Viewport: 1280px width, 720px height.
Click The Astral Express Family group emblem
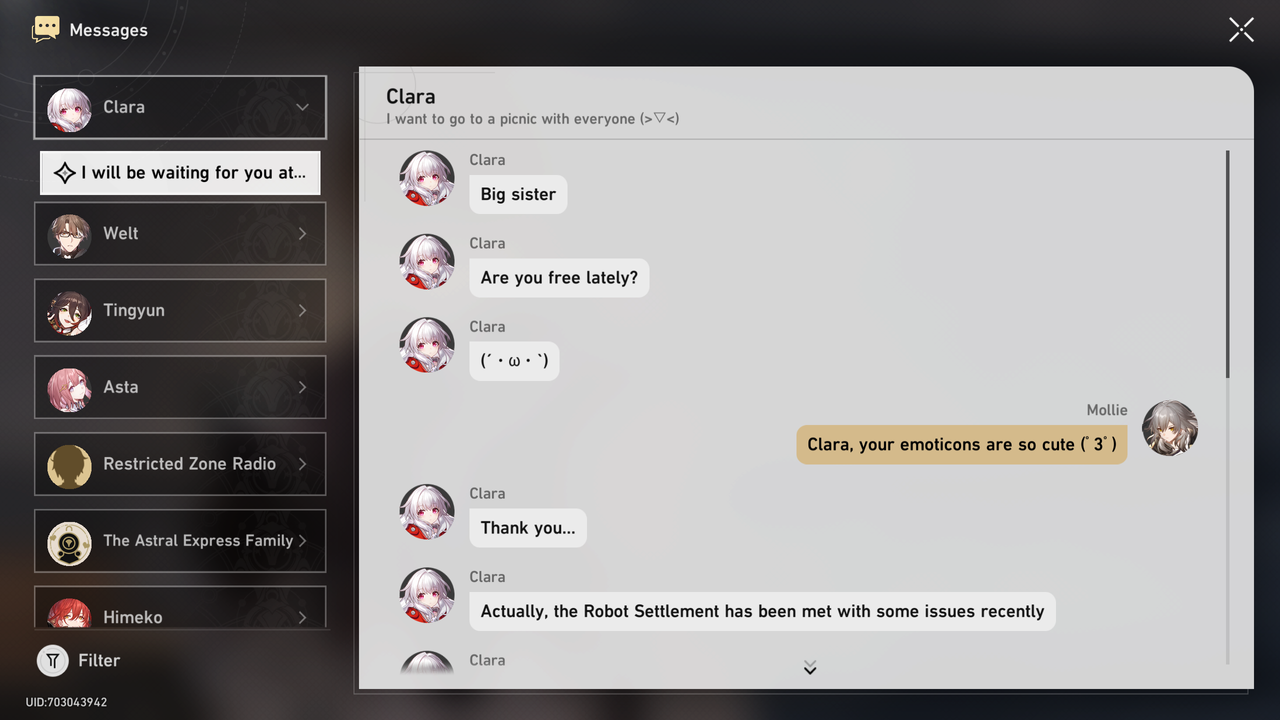coord(69,542)
